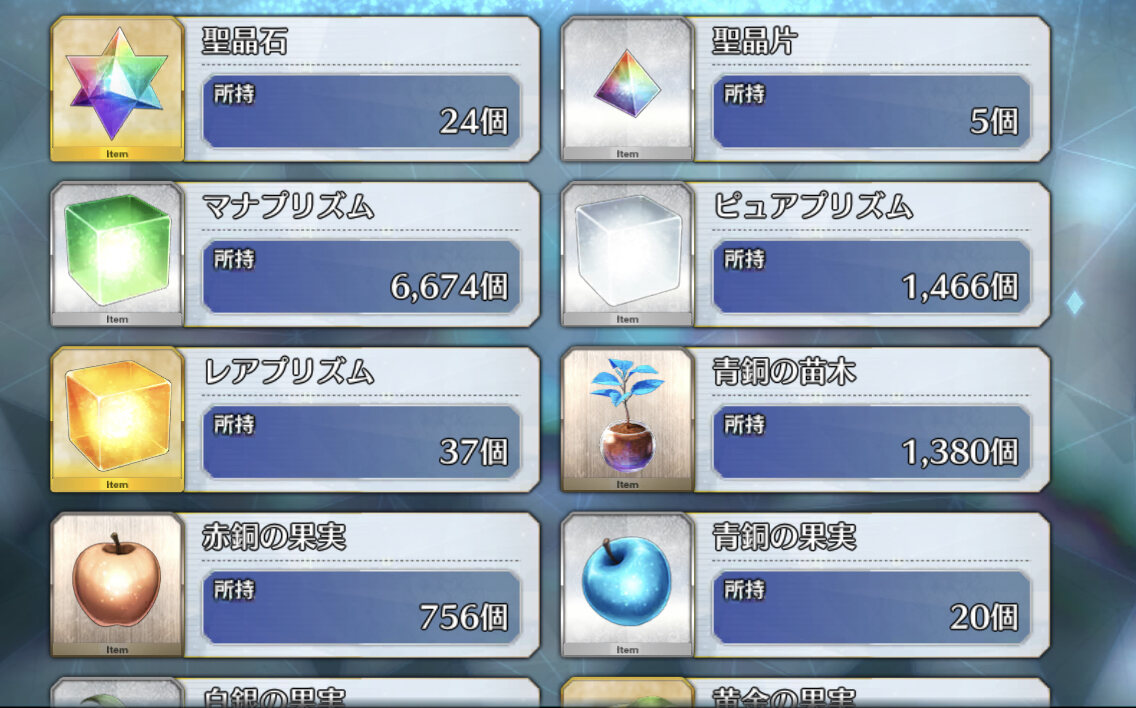Tap the マナプリズム 6,674個 count panel

[362, 277]
